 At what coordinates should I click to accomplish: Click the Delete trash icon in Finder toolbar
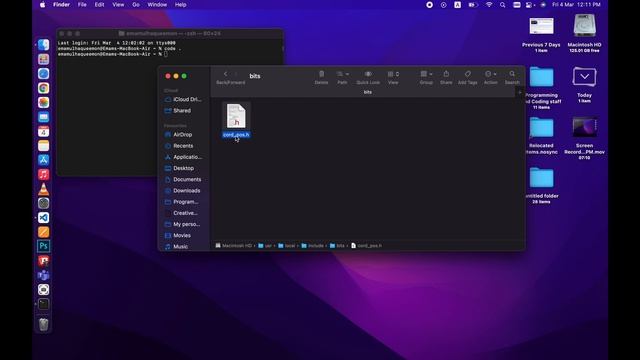[321, 74]
